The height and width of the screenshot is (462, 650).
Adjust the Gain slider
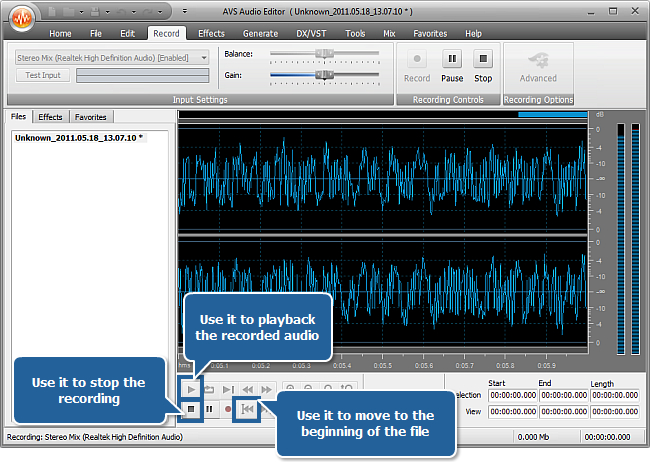(x=324, y=75)
